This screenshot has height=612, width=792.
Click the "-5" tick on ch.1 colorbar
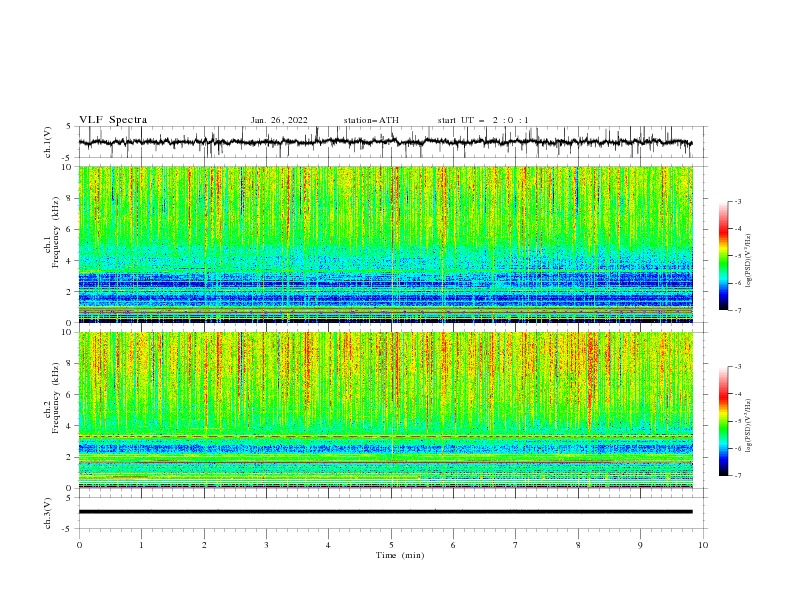click(x=738, y=256)
